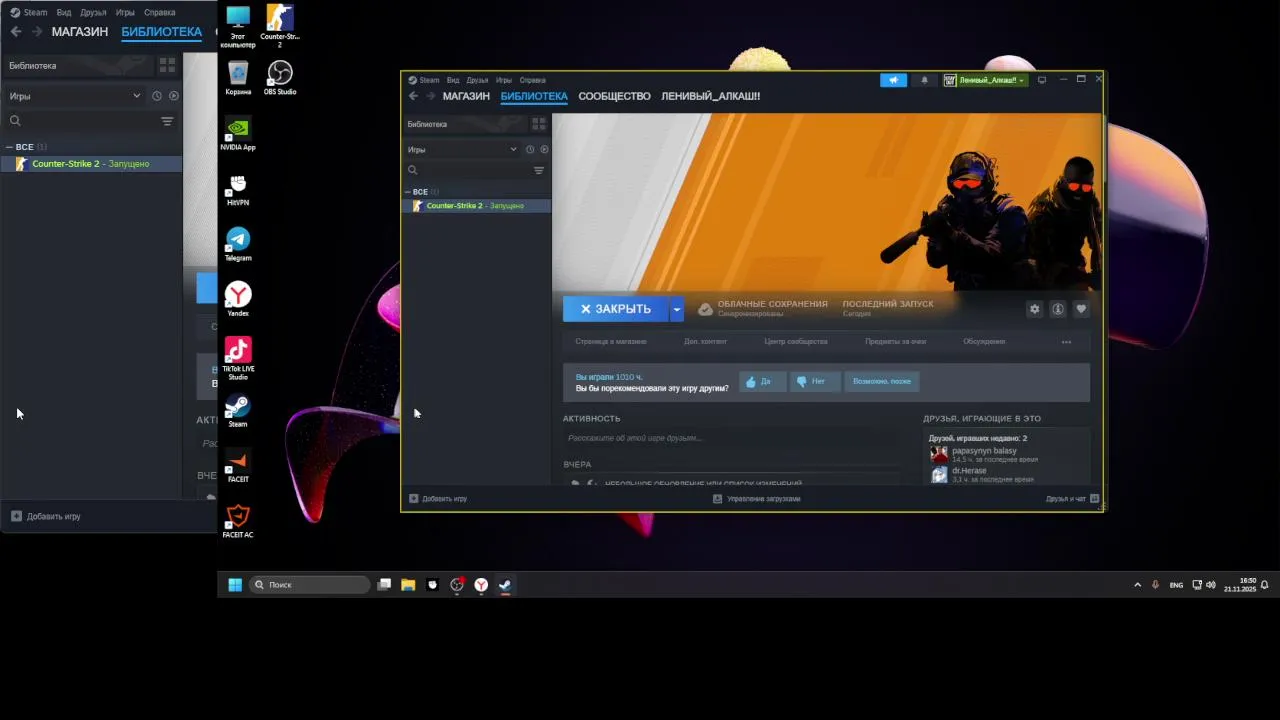Screen dimensions: 1280x720
Task: Toggle ready-to-play filter in front window
Action: coord(544,149)
